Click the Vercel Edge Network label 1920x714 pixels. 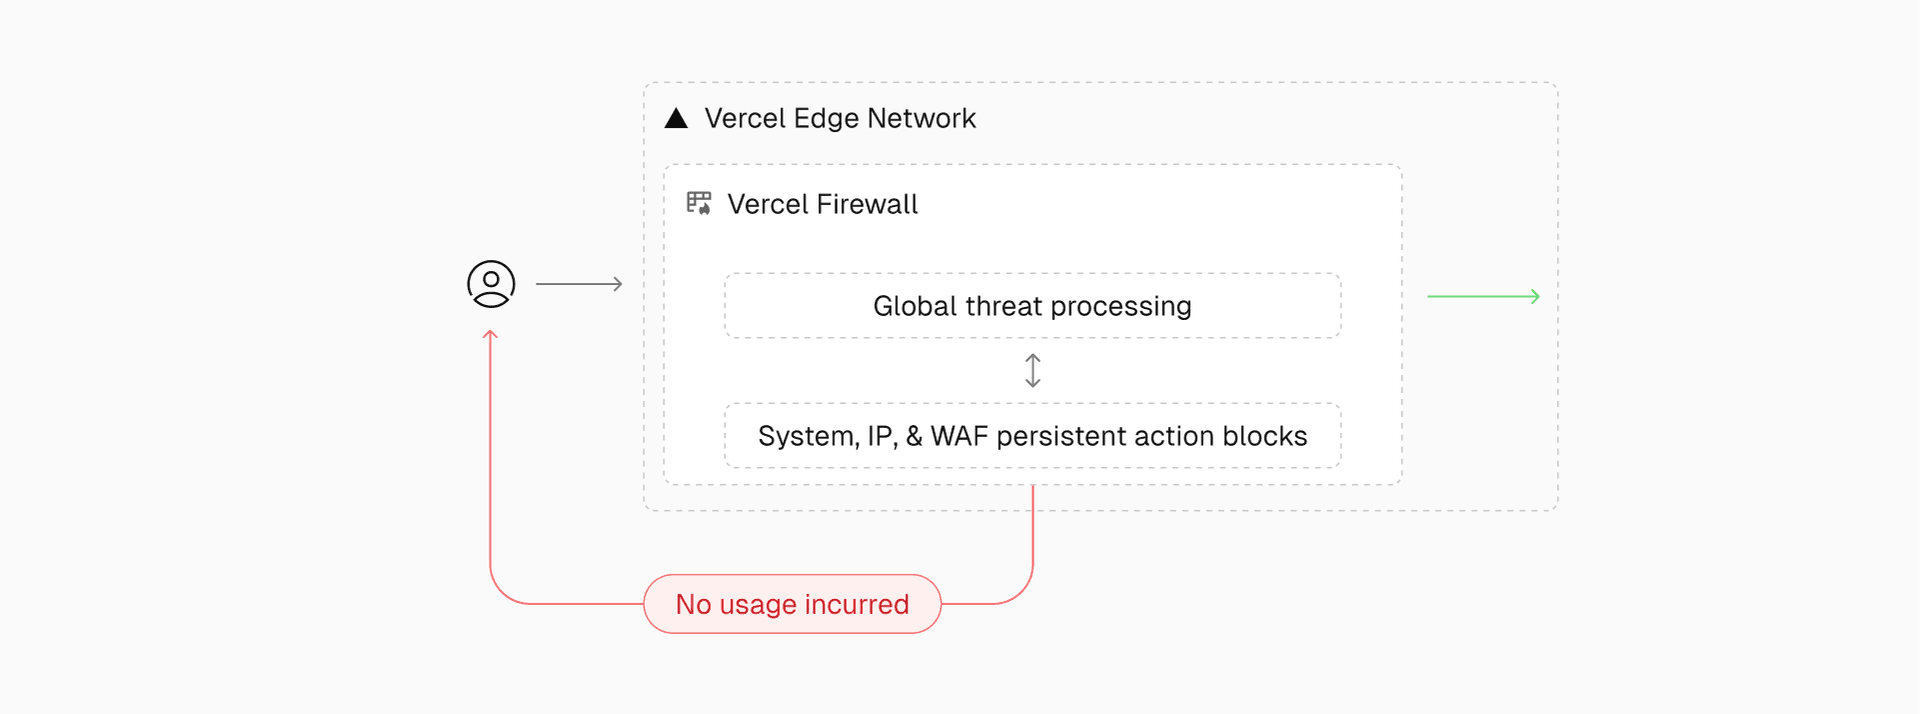tap(839, 119)
